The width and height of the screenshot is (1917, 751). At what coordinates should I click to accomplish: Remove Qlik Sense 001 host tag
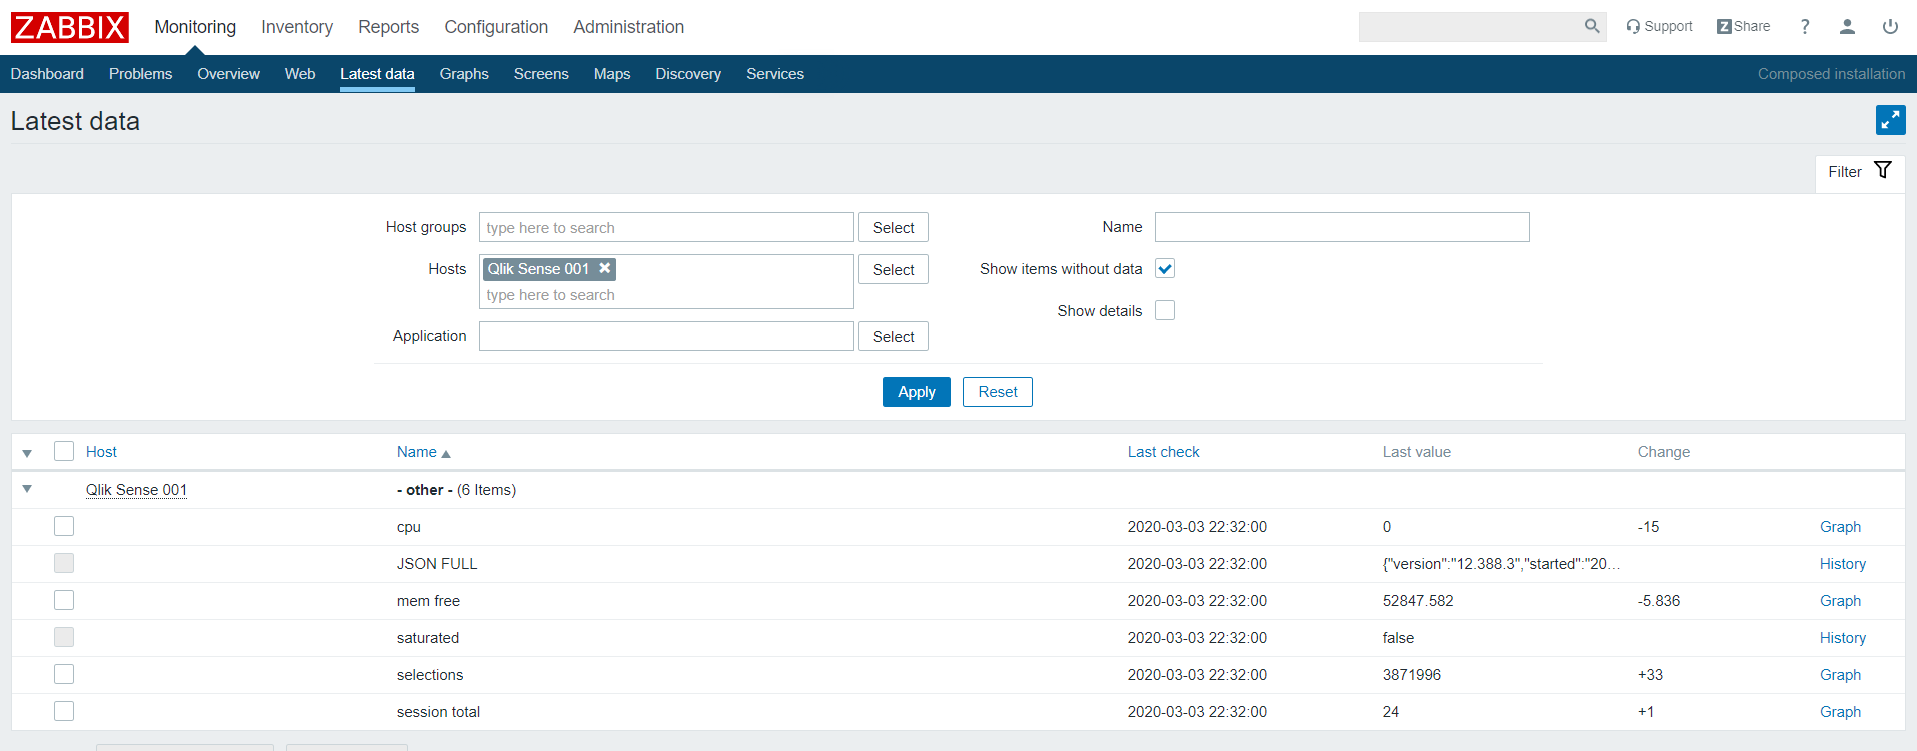pyautogui.click(x=605, y=268)
